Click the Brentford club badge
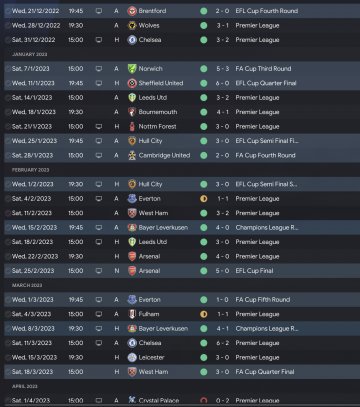The height and width of the screenshot is (407, 360). (x=132, y=11)
